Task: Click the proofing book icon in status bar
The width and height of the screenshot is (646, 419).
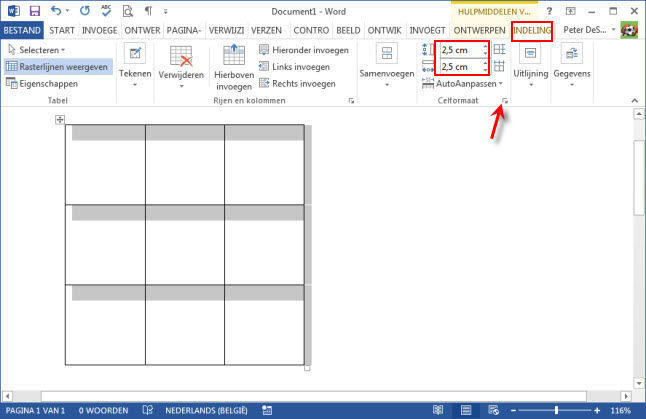Action: (x=147, y=410)
